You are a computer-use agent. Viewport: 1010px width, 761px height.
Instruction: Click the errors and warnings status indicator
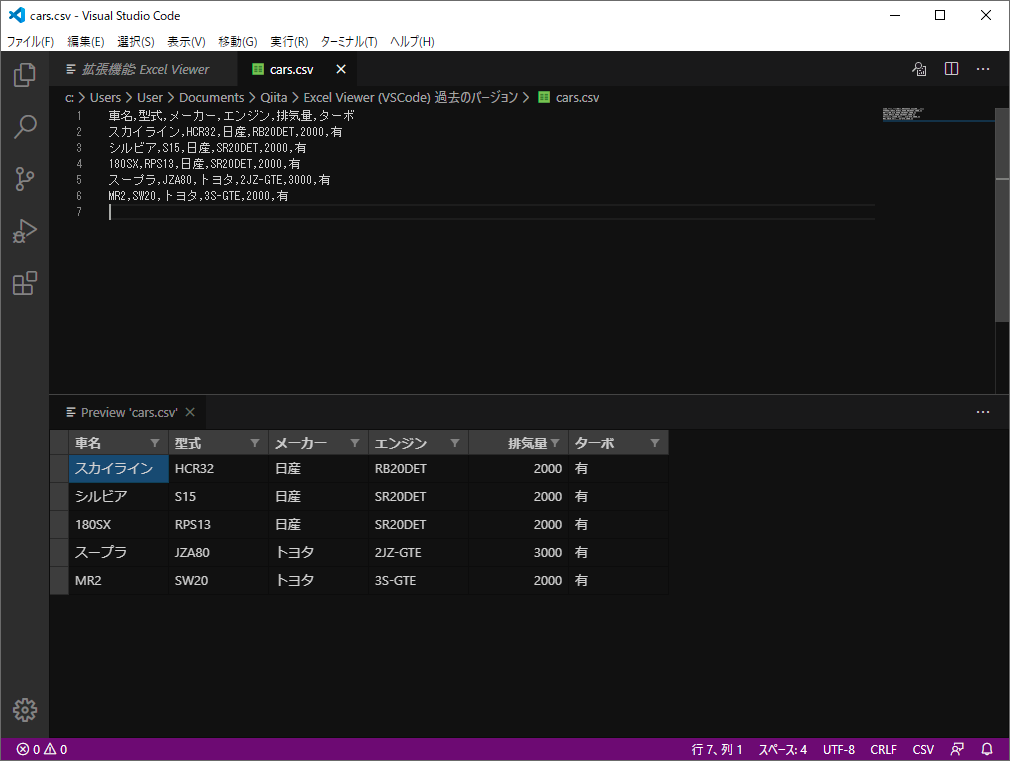(x=42, y=749)
